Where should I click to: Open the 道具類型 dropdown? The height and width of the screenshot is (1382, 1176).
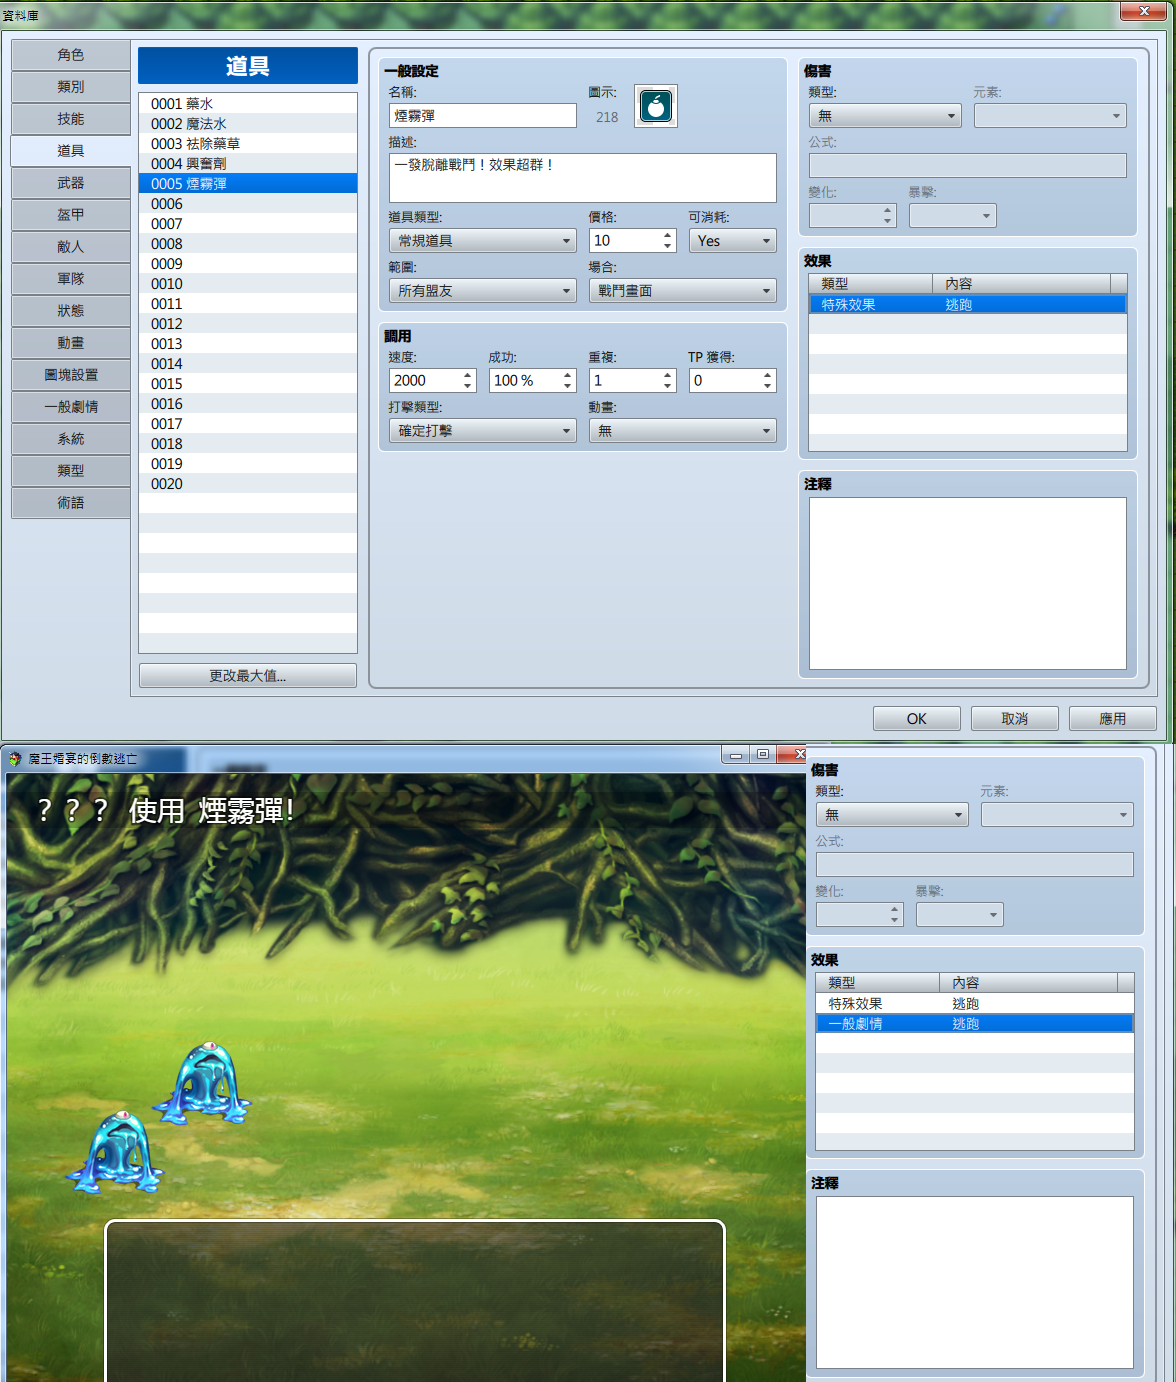pos(482,241)
